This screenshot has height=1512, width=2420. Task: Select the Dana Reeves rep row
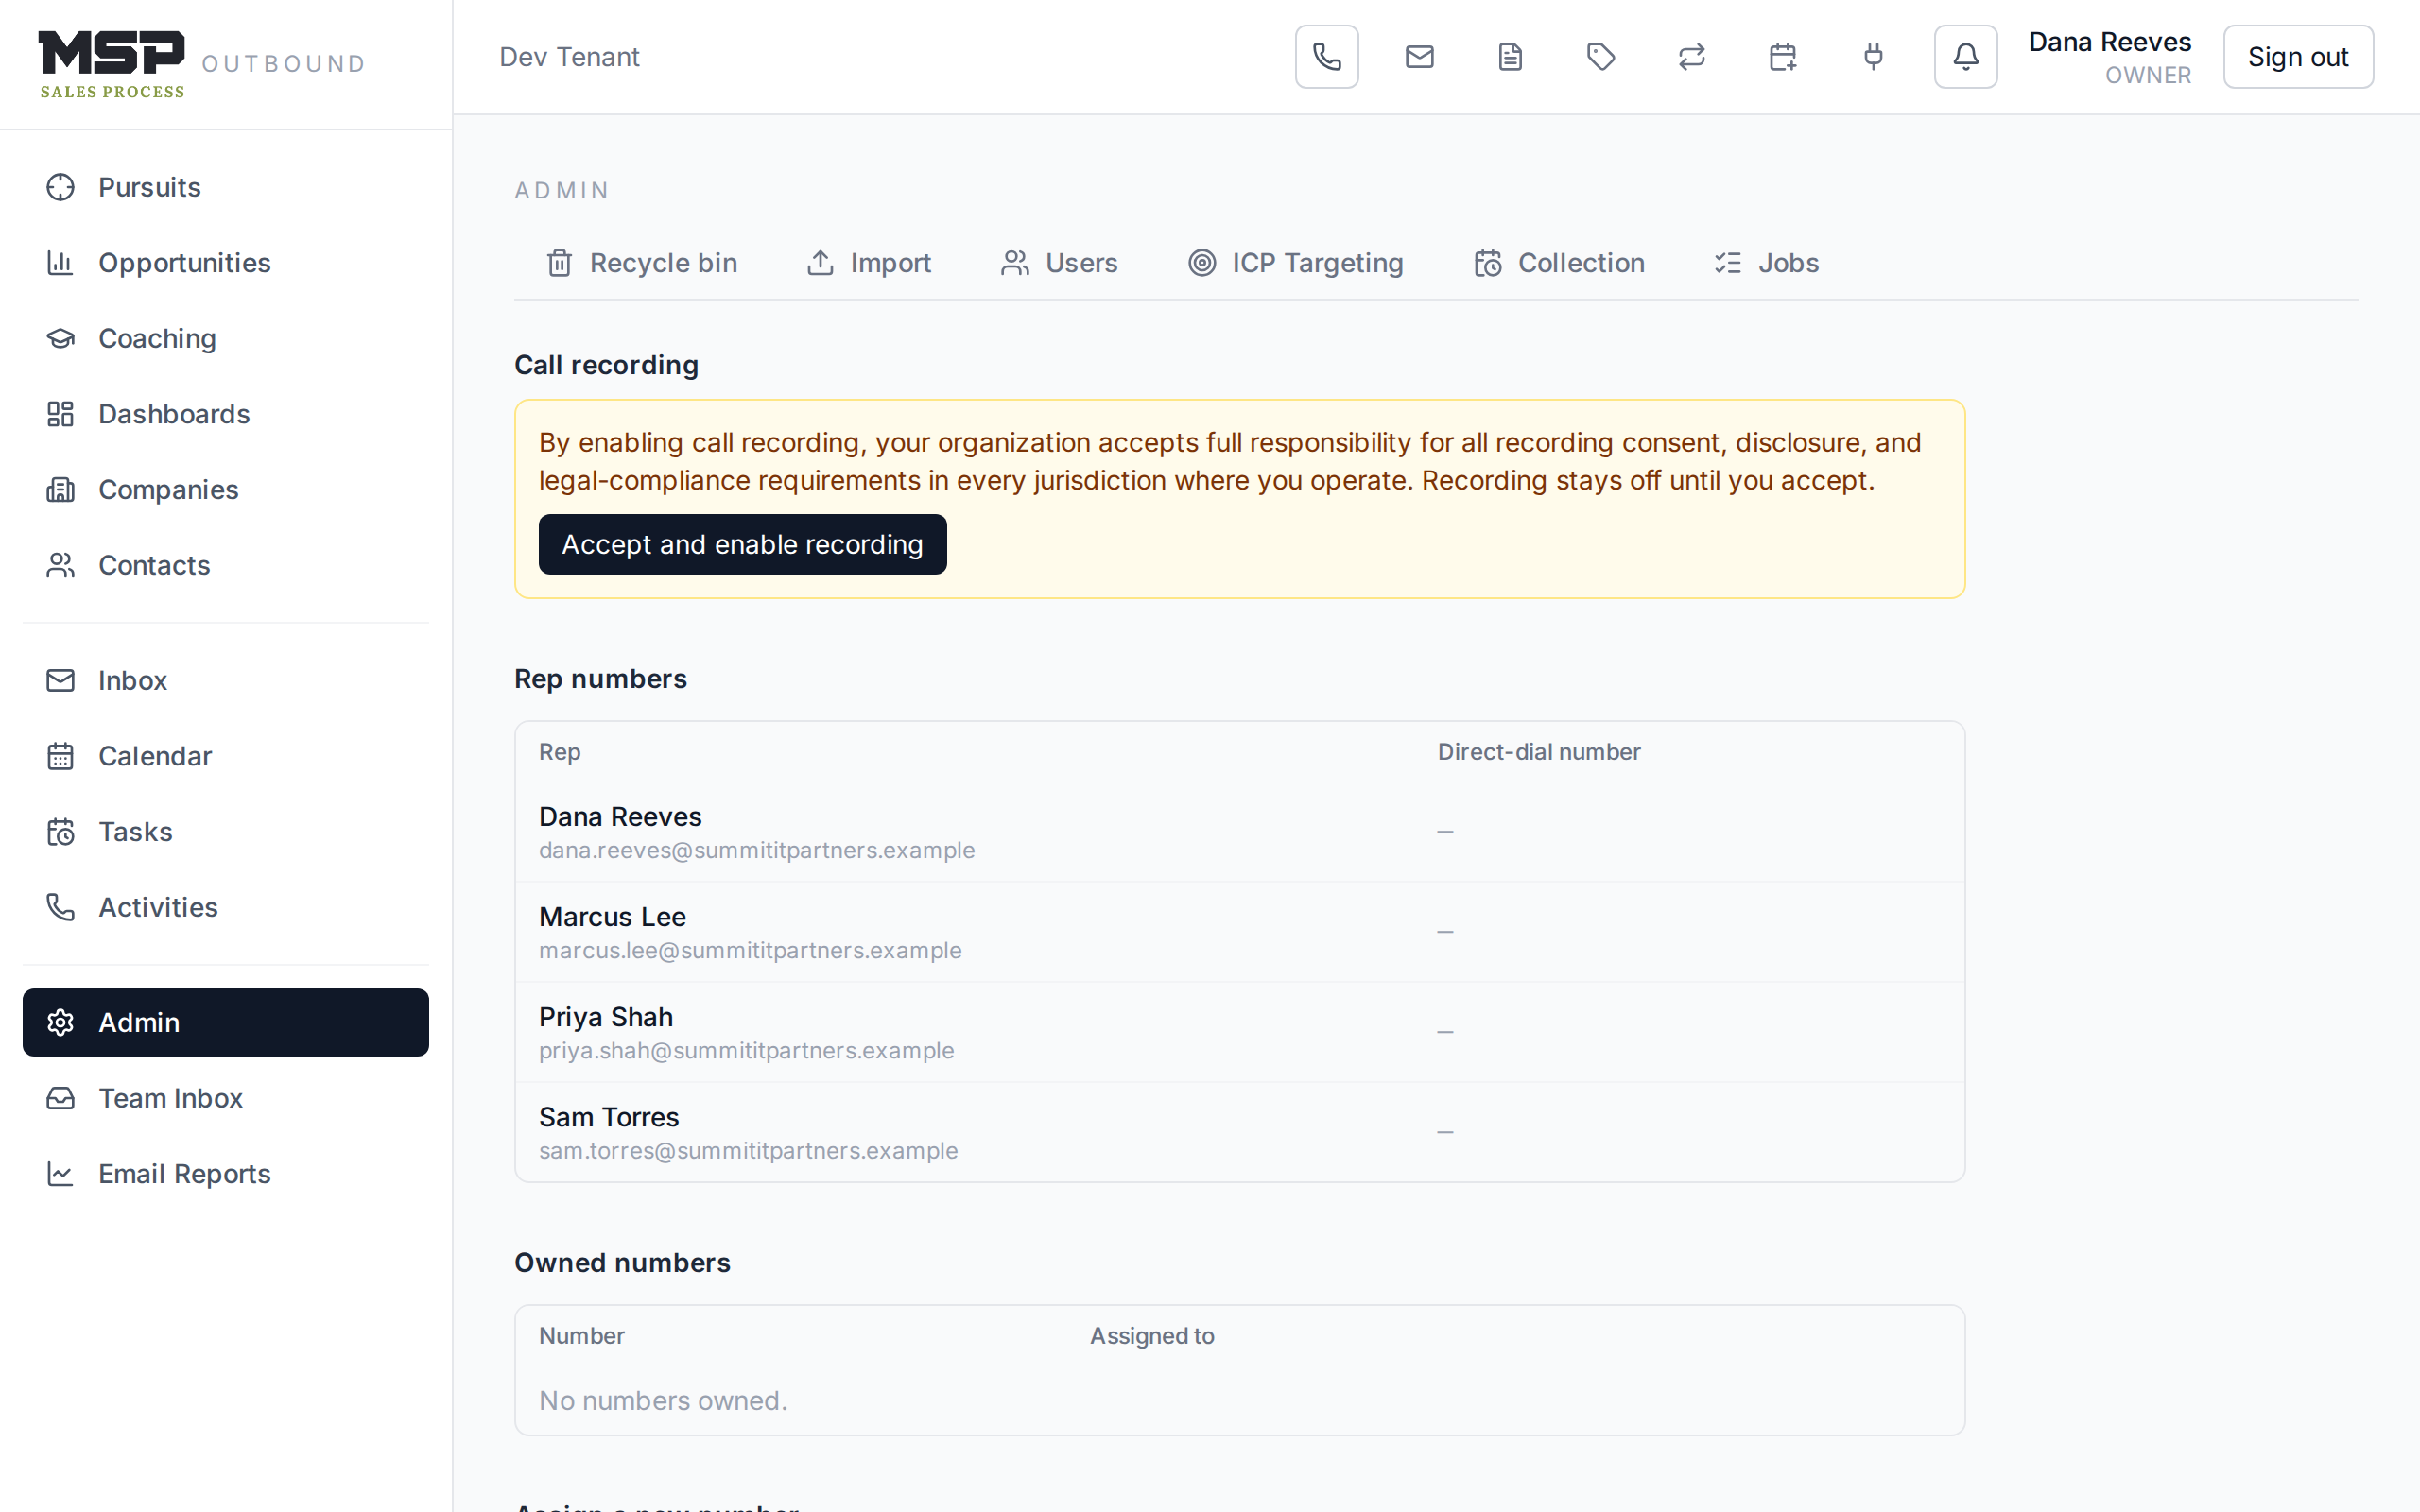1240,832
